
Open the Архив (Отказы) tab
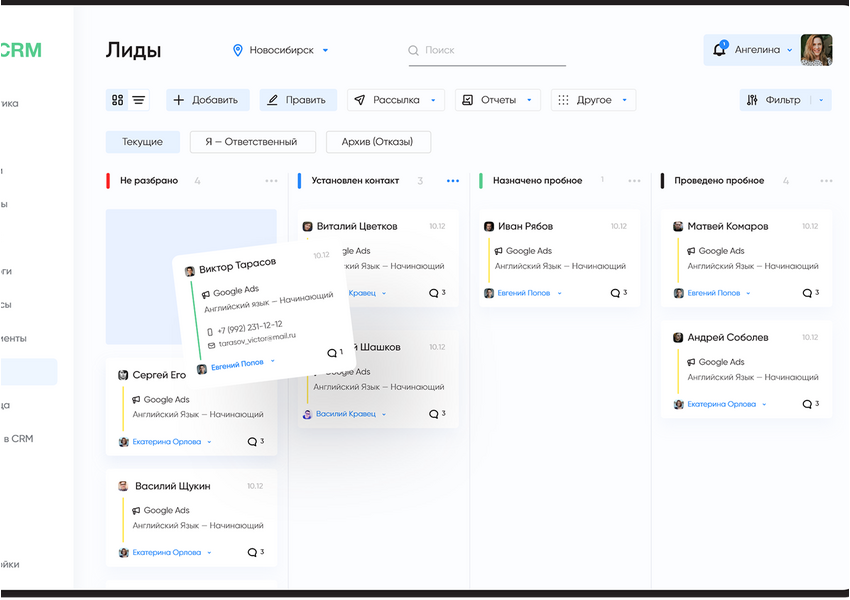tap(376, 142)
